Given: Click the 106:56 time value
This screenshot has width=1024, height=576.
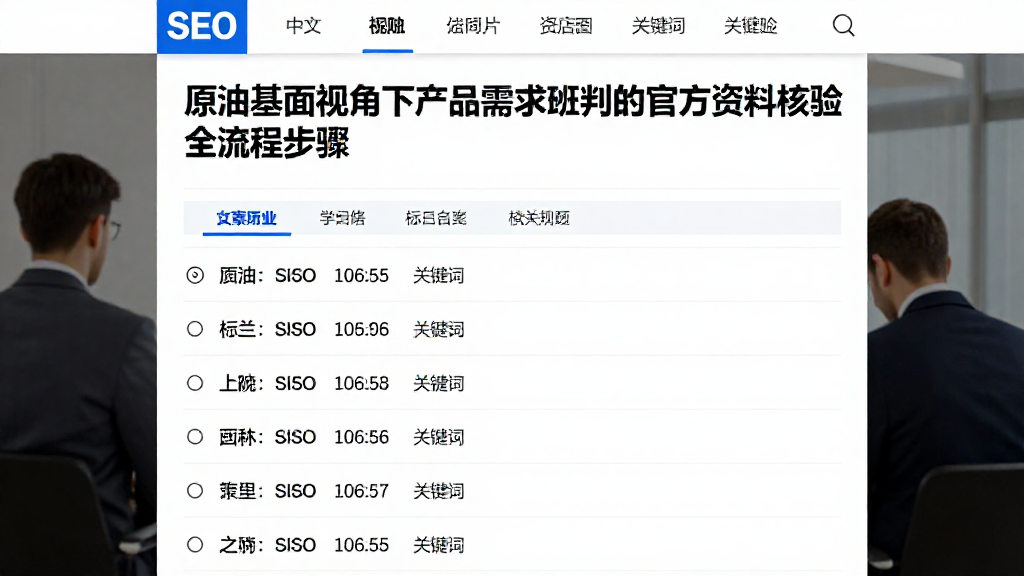Looking at the screenshot, I should pyautogui.click(x=361, y=437).
